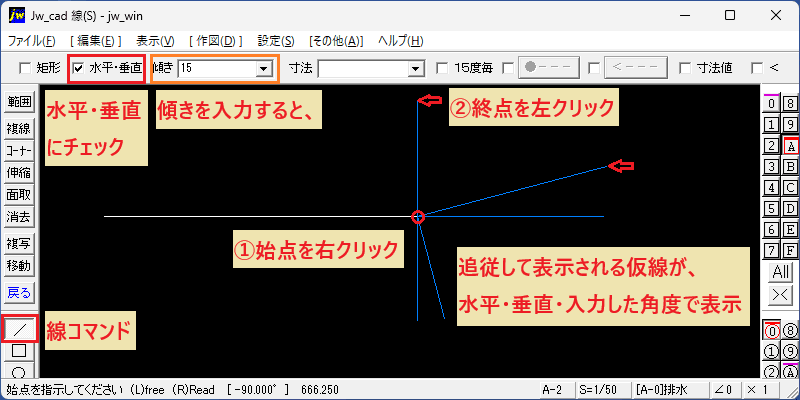Activate the 複線 double line tool

(x=19, y=129)
